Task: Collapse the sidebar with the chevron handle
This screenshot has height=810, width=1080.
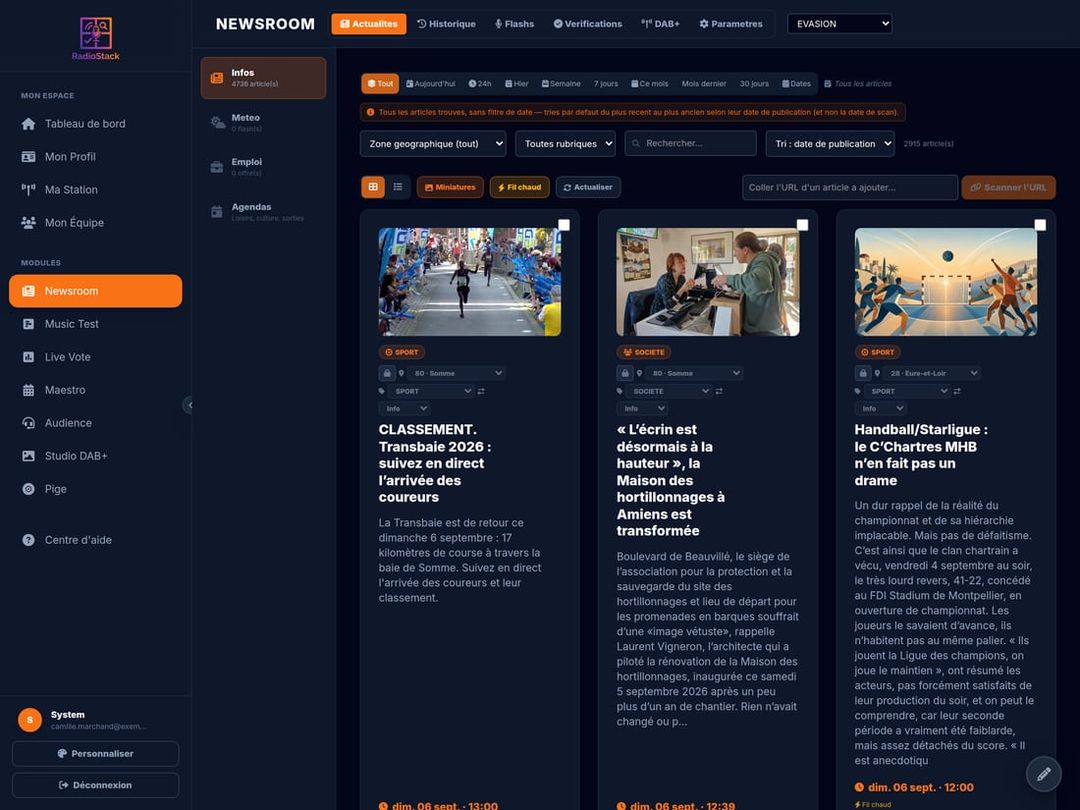Action: 188,405
